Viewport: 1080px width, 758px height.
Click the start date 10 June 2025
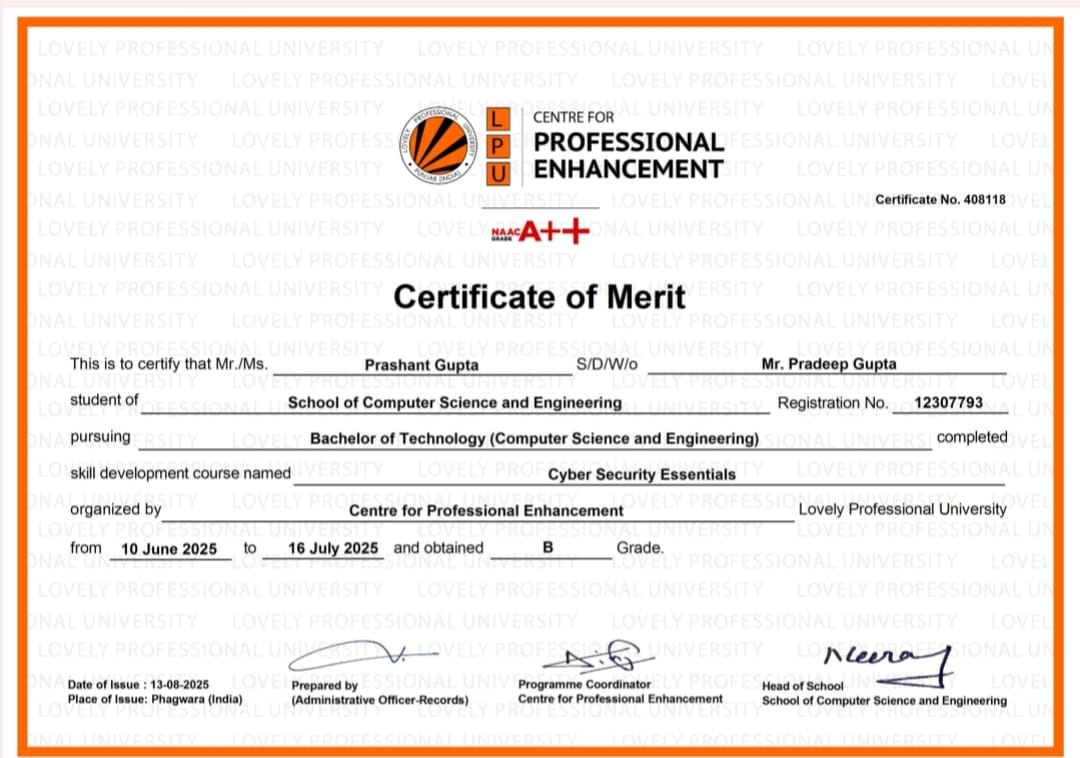[x=167, y=549]
